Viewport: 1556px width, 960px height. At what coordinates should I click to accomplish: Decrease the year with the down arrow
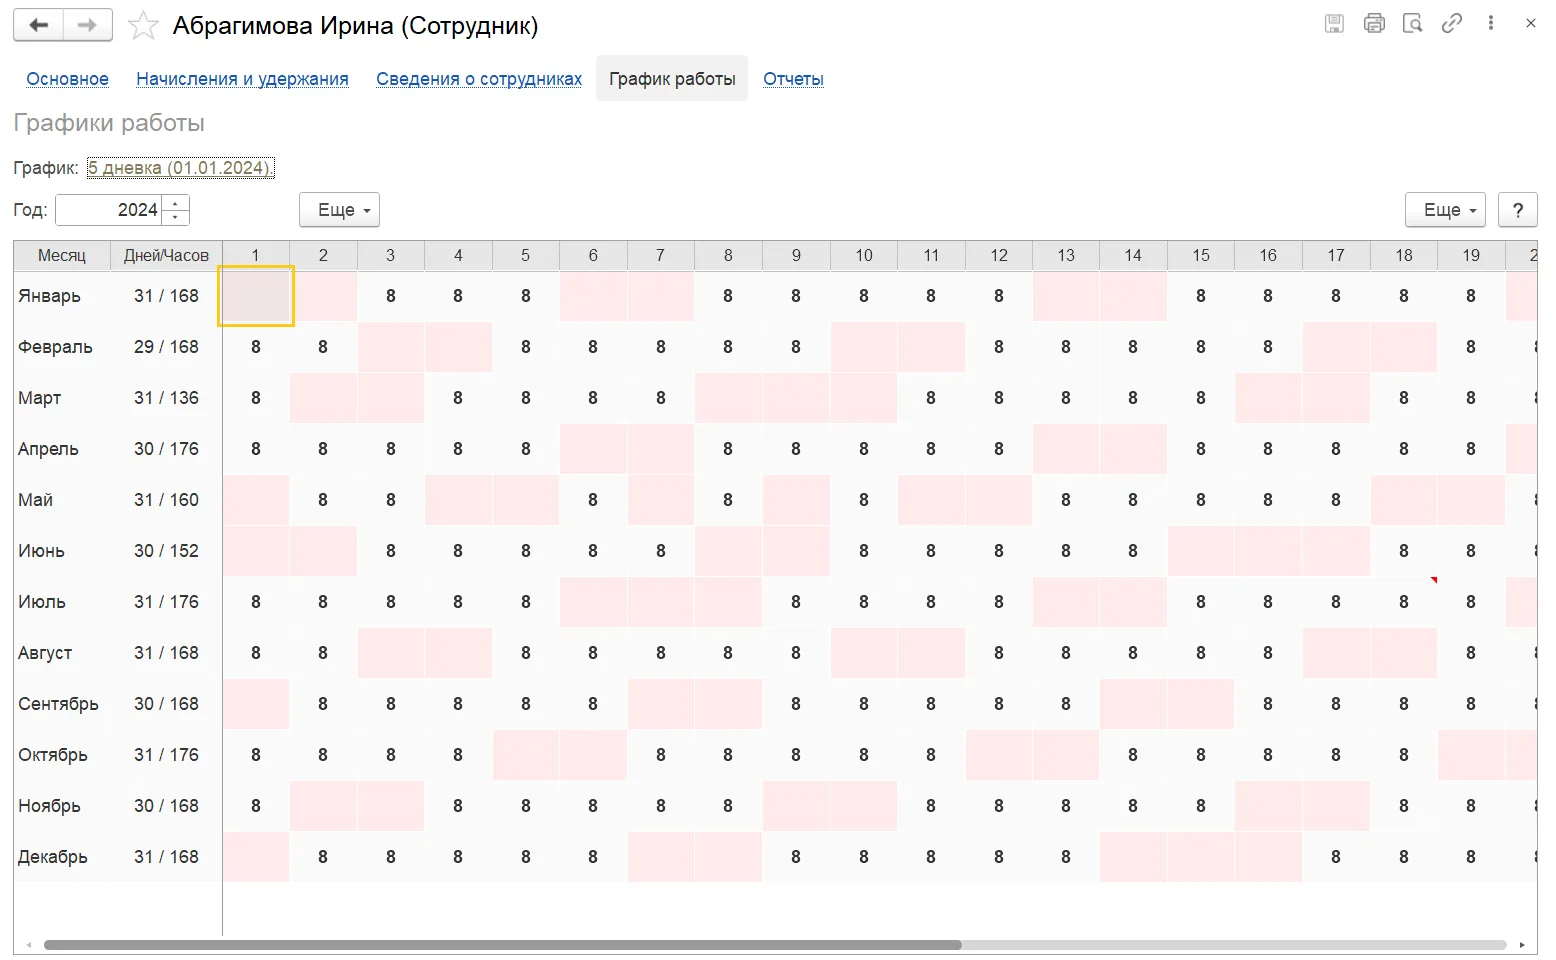coord(176,217)
